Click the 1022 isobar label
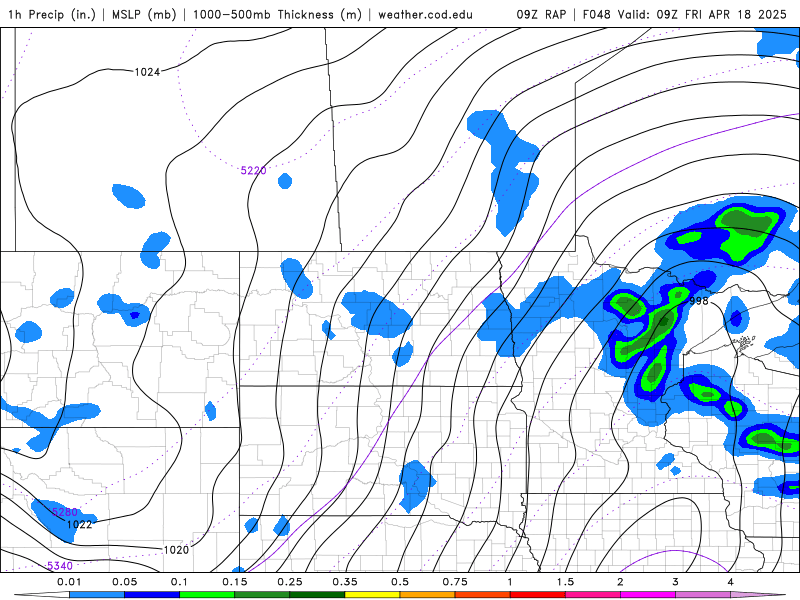This screenshot has width=800, height=600. pyautogui.click(x=80, y=524)
